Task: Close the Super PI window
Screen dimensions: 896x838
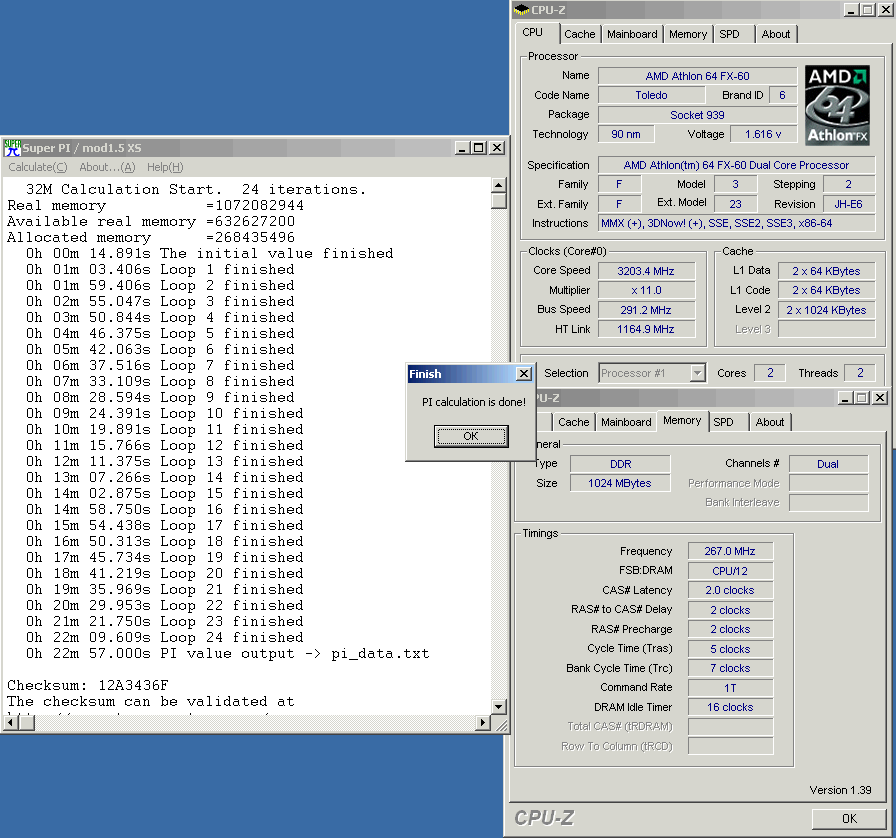Action: click(x=497, y=148)
